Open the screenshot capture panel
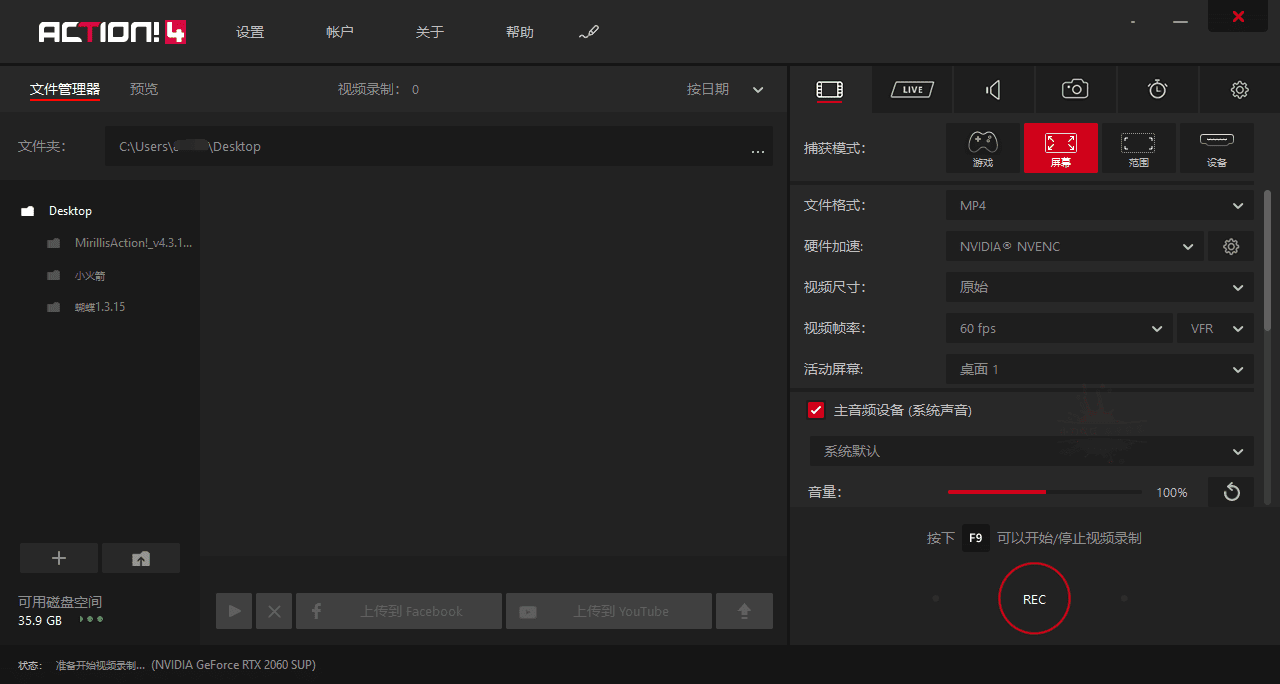The width and height of the screenshot is (1280, 684). click(x=1074, y=89)
